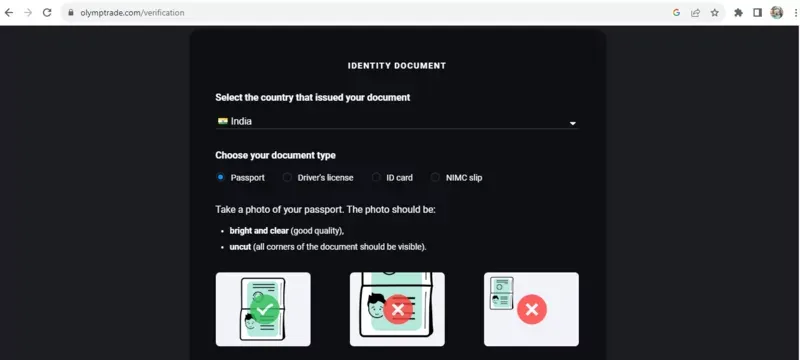Click the olymptrade.com/verification address bar

tap(393, 13)
